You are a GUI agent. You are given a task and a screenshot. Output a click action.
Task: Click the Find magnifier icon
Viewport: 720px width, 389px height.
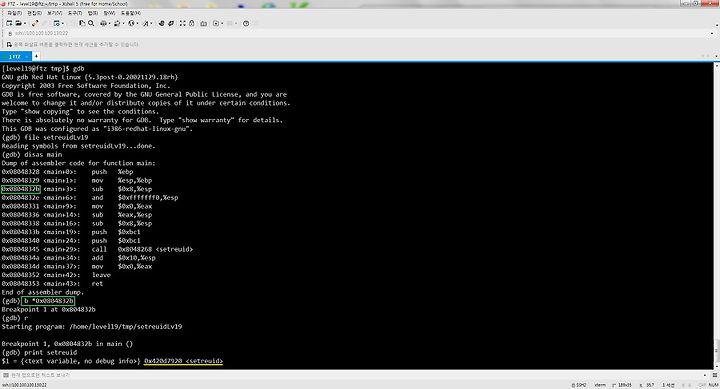coord(91,23)
